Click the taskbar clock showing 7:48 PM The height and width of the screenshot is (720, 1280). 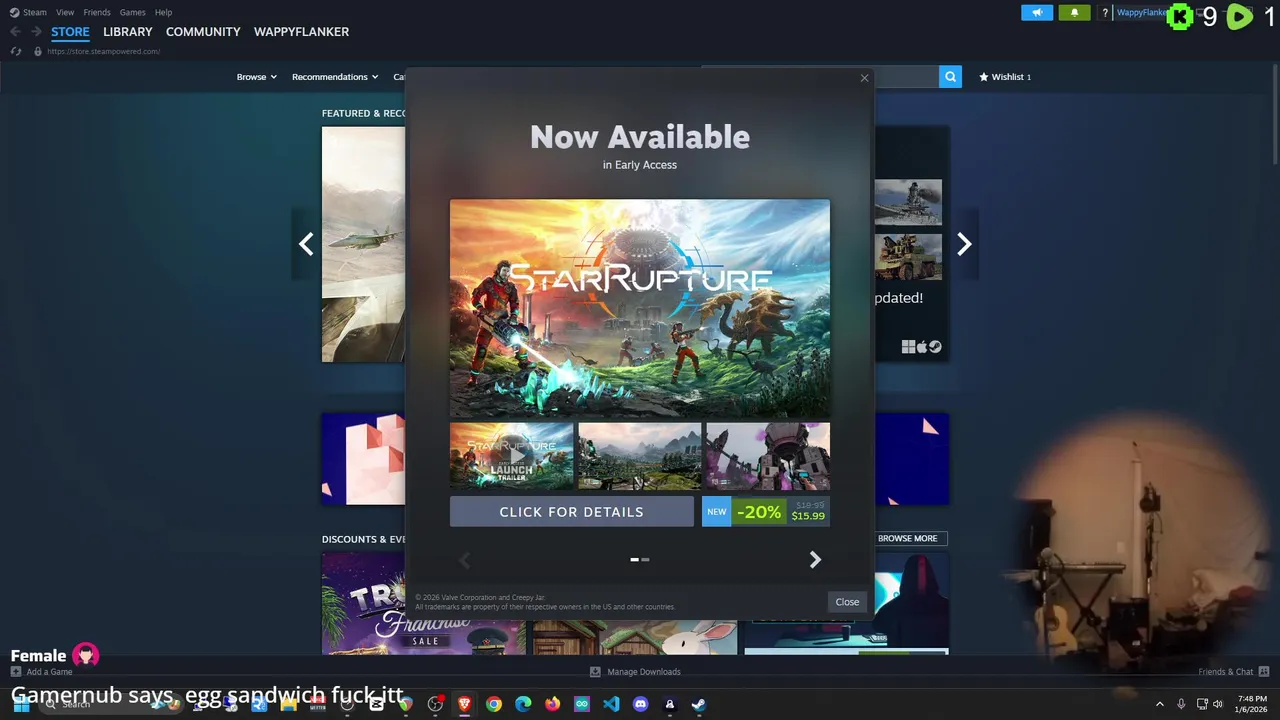pyautogui.click(x=1252, y=704)
